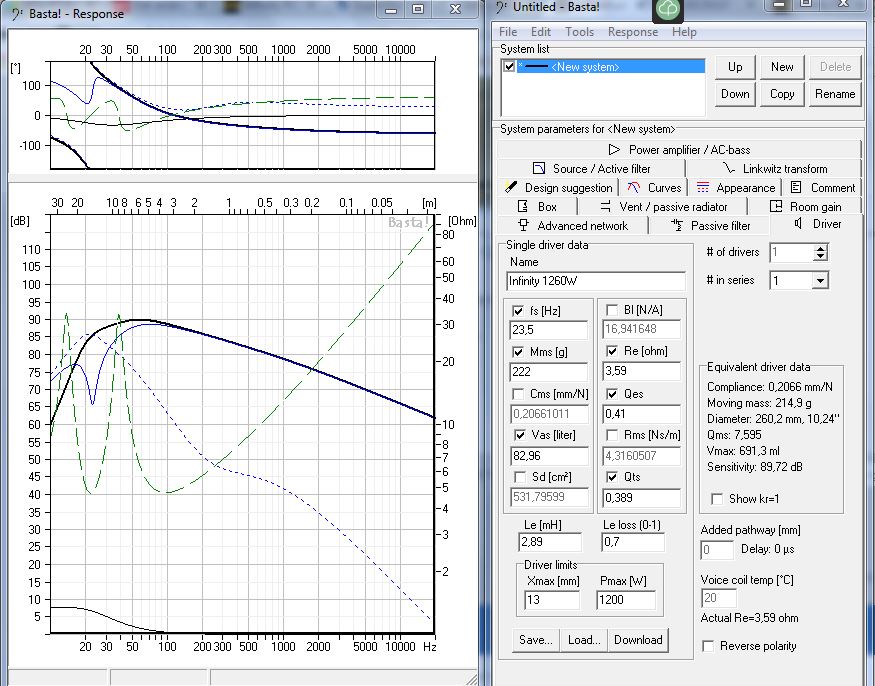Screen dimensions: 875x686
Task: Click the New system button
Action: tap(782, 67)
